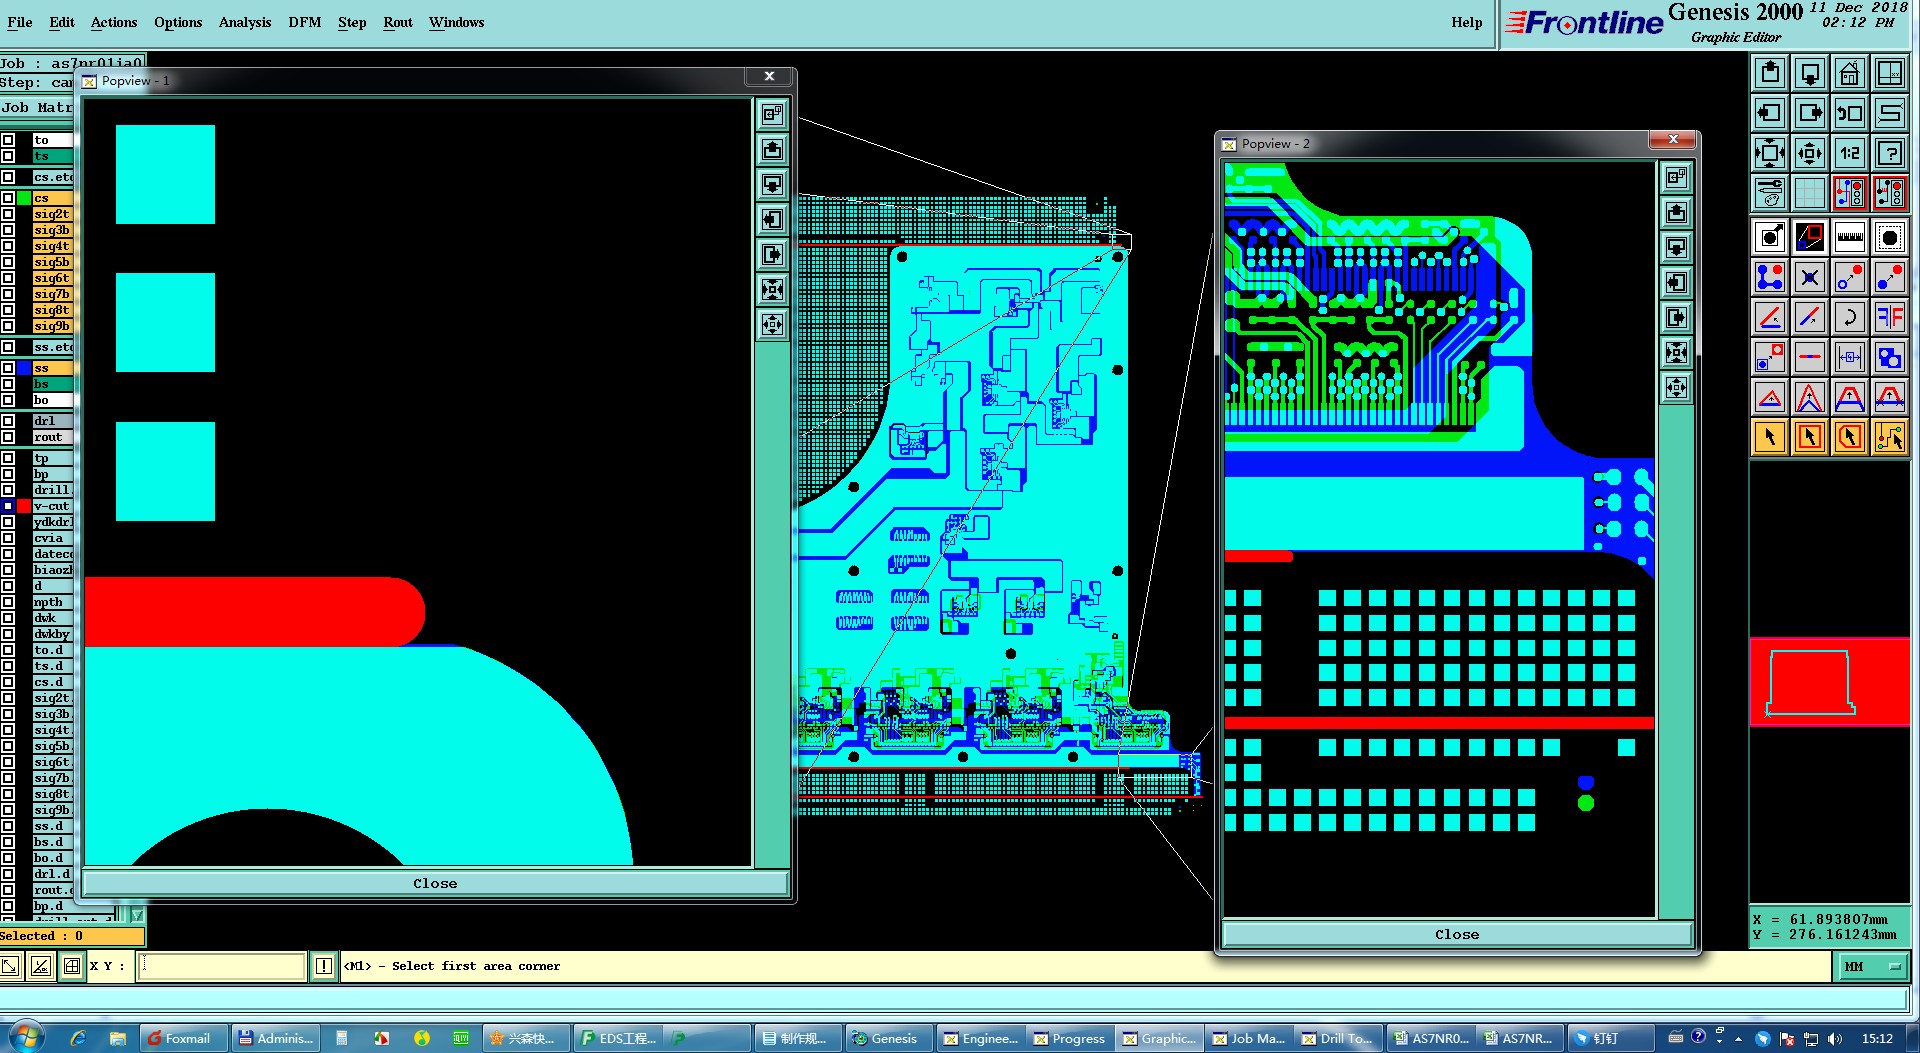Select the sig7b layer name
The height and width of the screenshot is (1053, 1920).
[52, 294]
